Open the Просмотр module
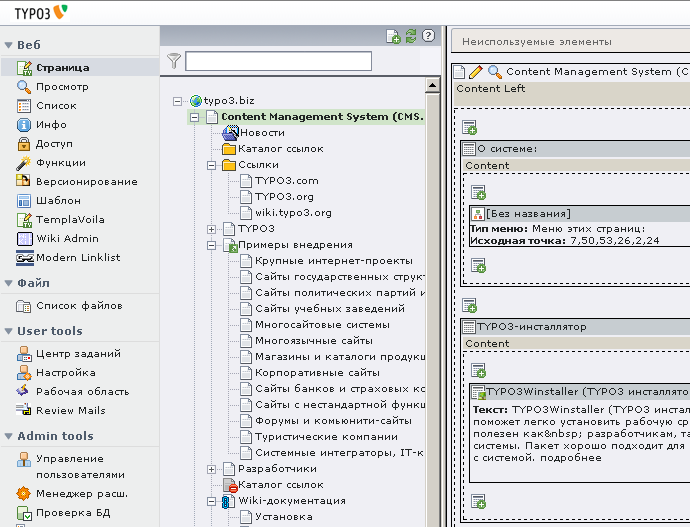Image resolution: width=690 pixels, height=527 pixels. (x=62, y=87)
